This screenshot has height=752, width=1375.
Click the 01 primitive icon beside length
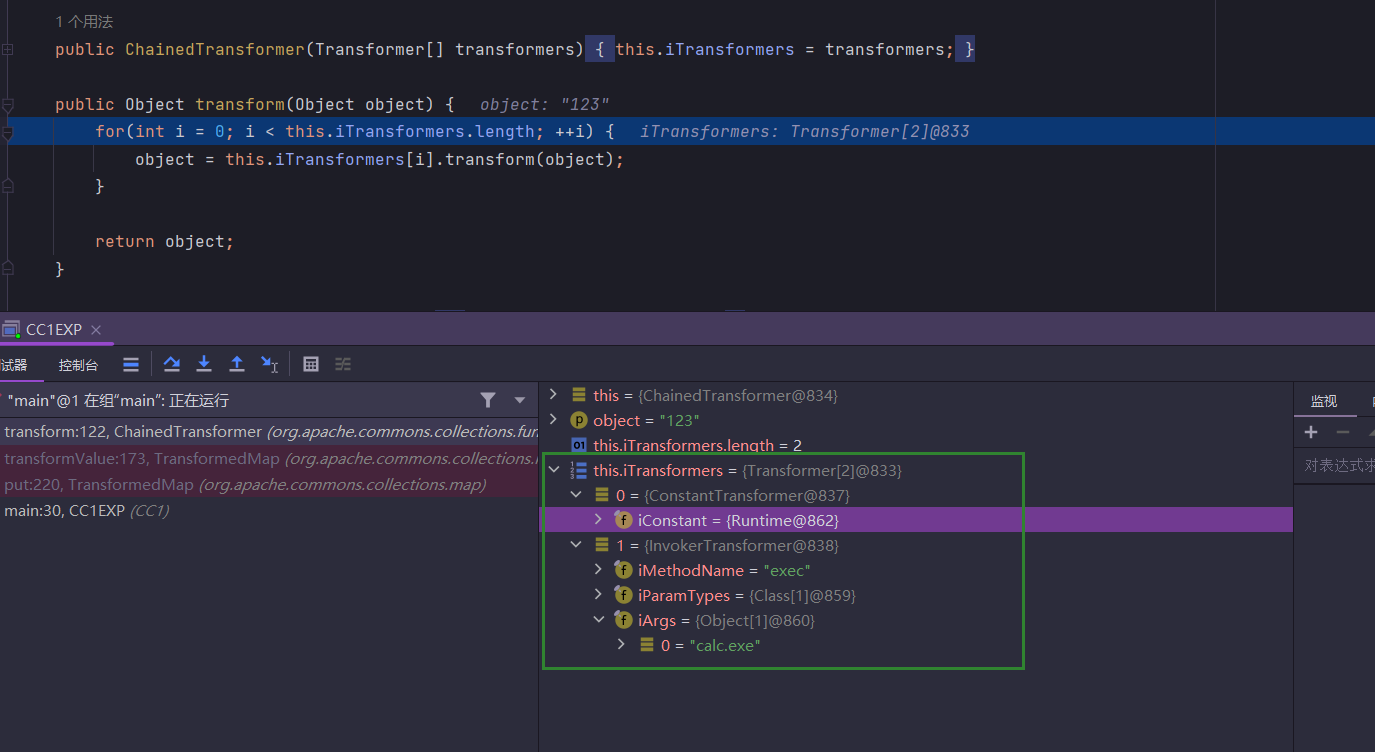click(x=578, y=445)
